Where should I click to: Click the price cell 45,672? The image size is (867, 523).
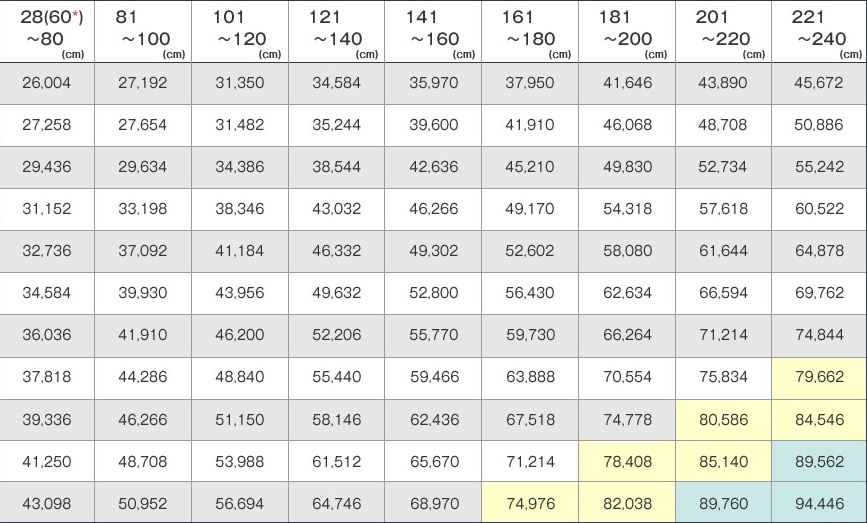pos(818,83)
